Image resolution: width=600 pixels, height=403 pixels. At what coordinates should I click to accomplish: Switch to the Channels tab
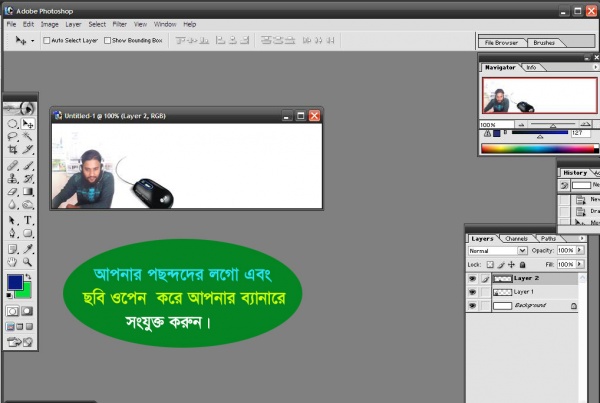coord(516,239)
